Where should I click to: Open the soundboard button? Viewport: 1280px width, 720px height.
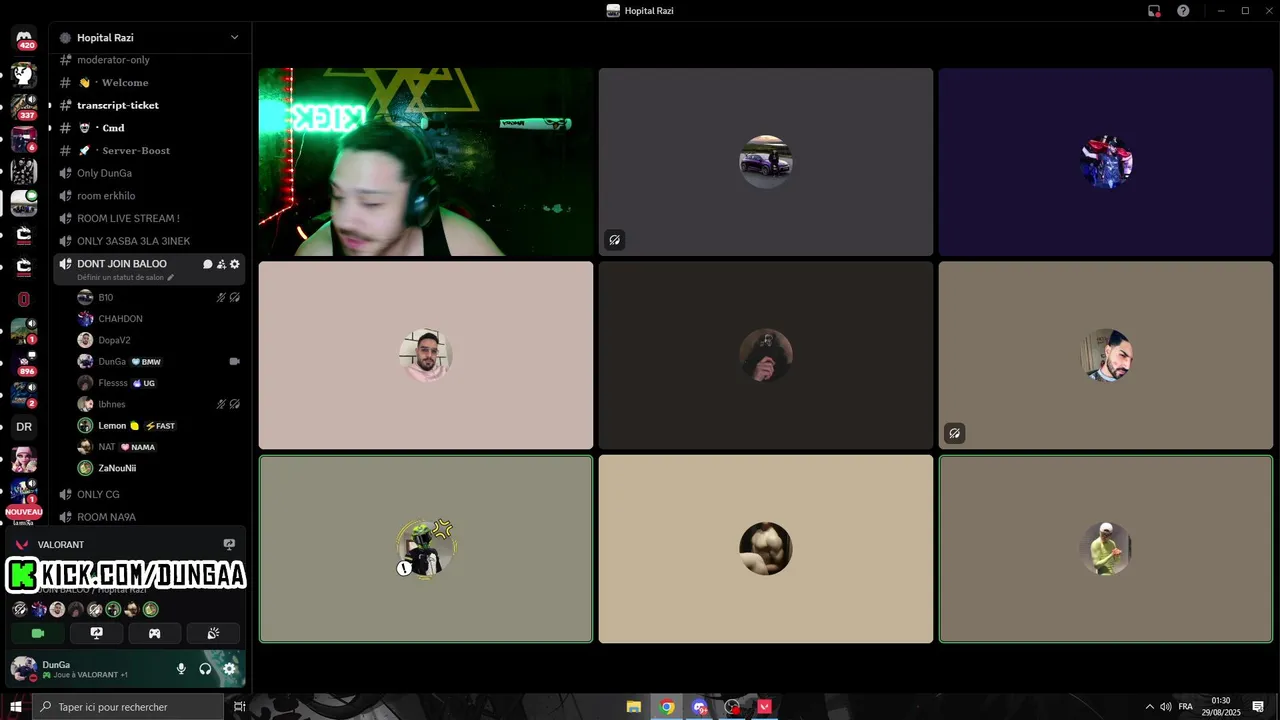(213, 633)
